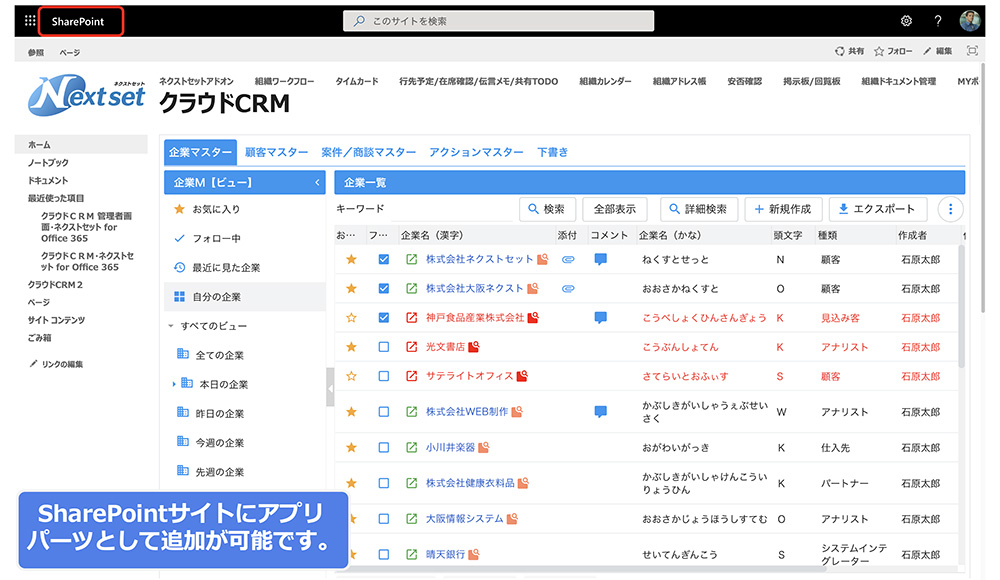Click the 新規作成 button
1000x580 pixels.
point(783,209)
